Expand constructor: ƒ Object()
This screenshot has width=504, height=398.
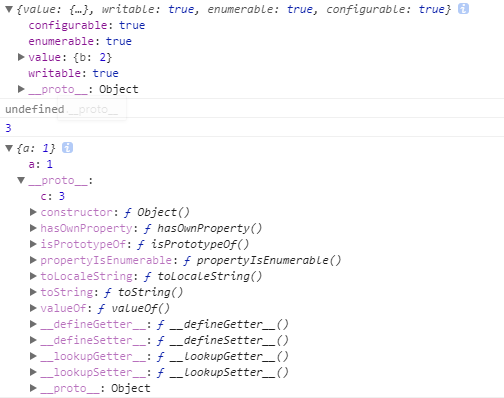tap(33, 212)
